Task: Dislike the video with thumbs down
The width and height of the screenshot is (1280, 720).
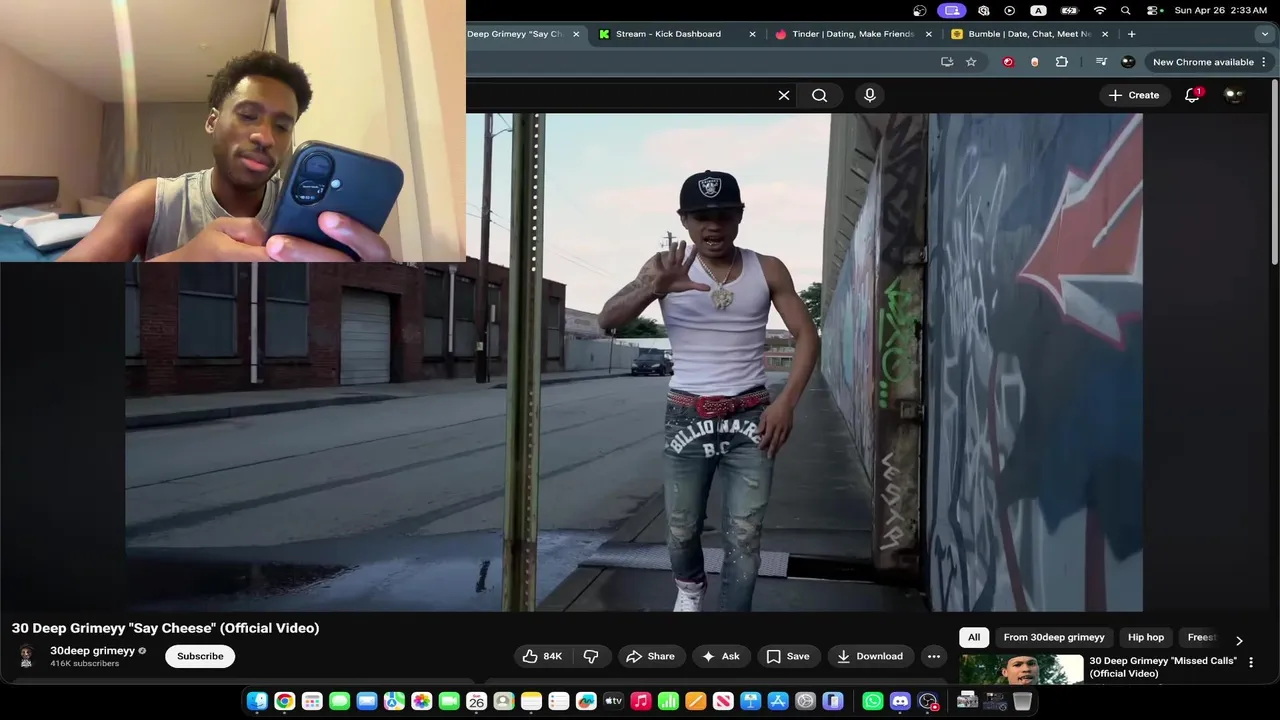Action: 591,656
